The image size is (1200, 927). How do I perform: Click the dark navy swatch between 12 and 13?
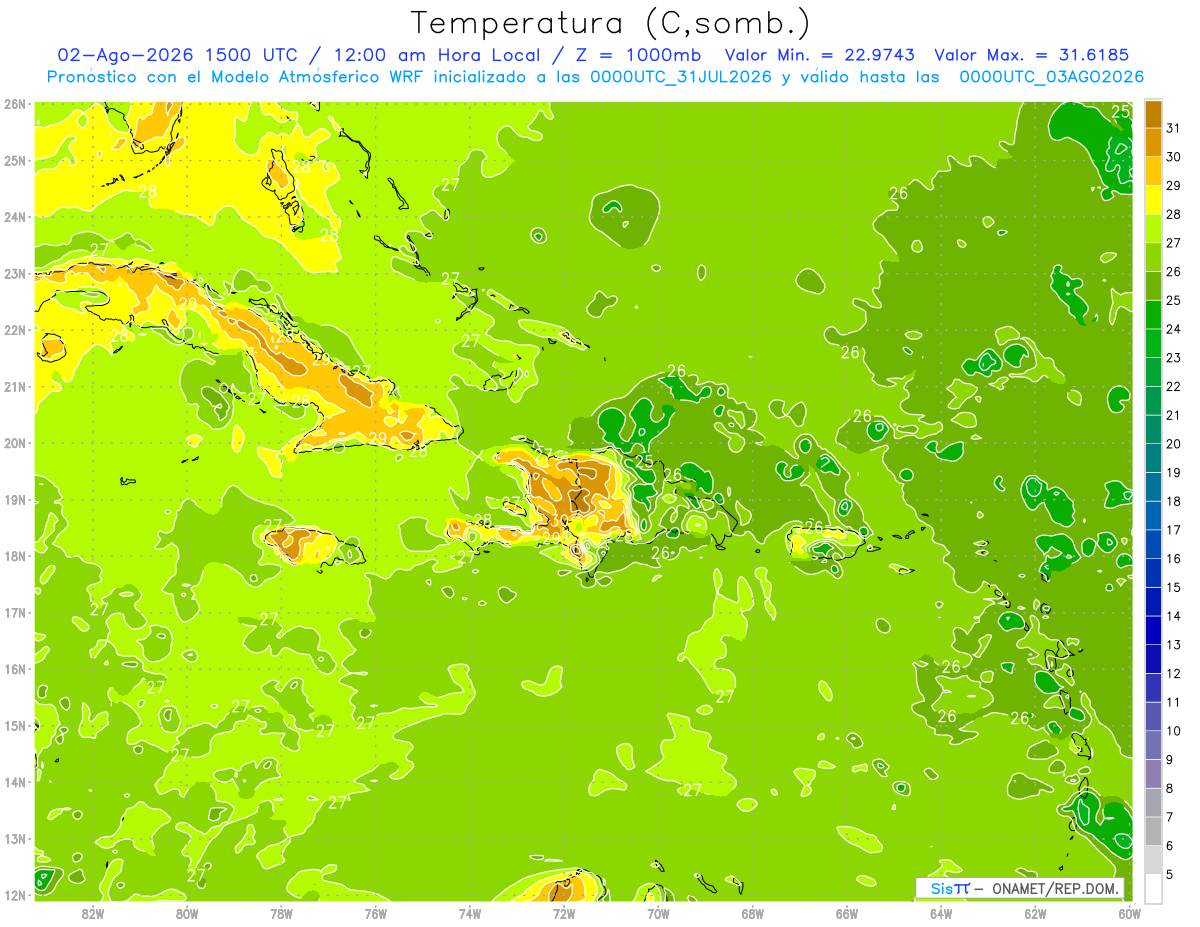tap(1154, 658)
